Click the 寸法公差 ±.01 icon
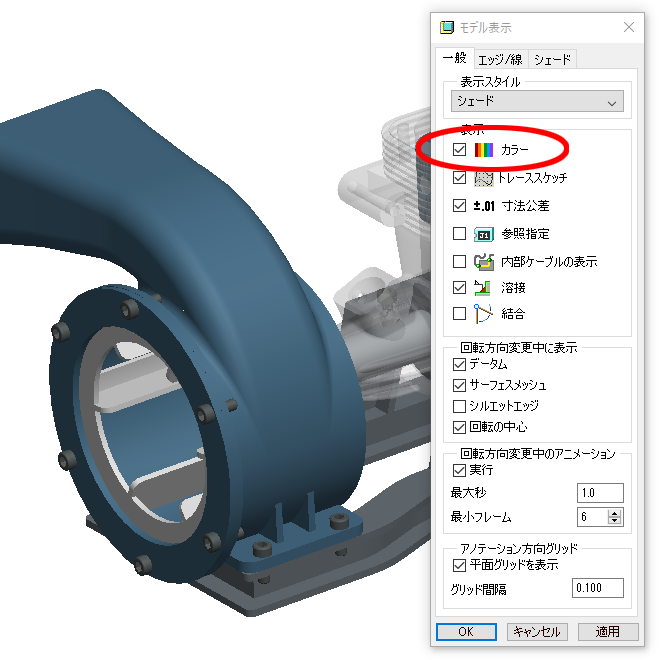660x660 pixels. tap(484, 206)
